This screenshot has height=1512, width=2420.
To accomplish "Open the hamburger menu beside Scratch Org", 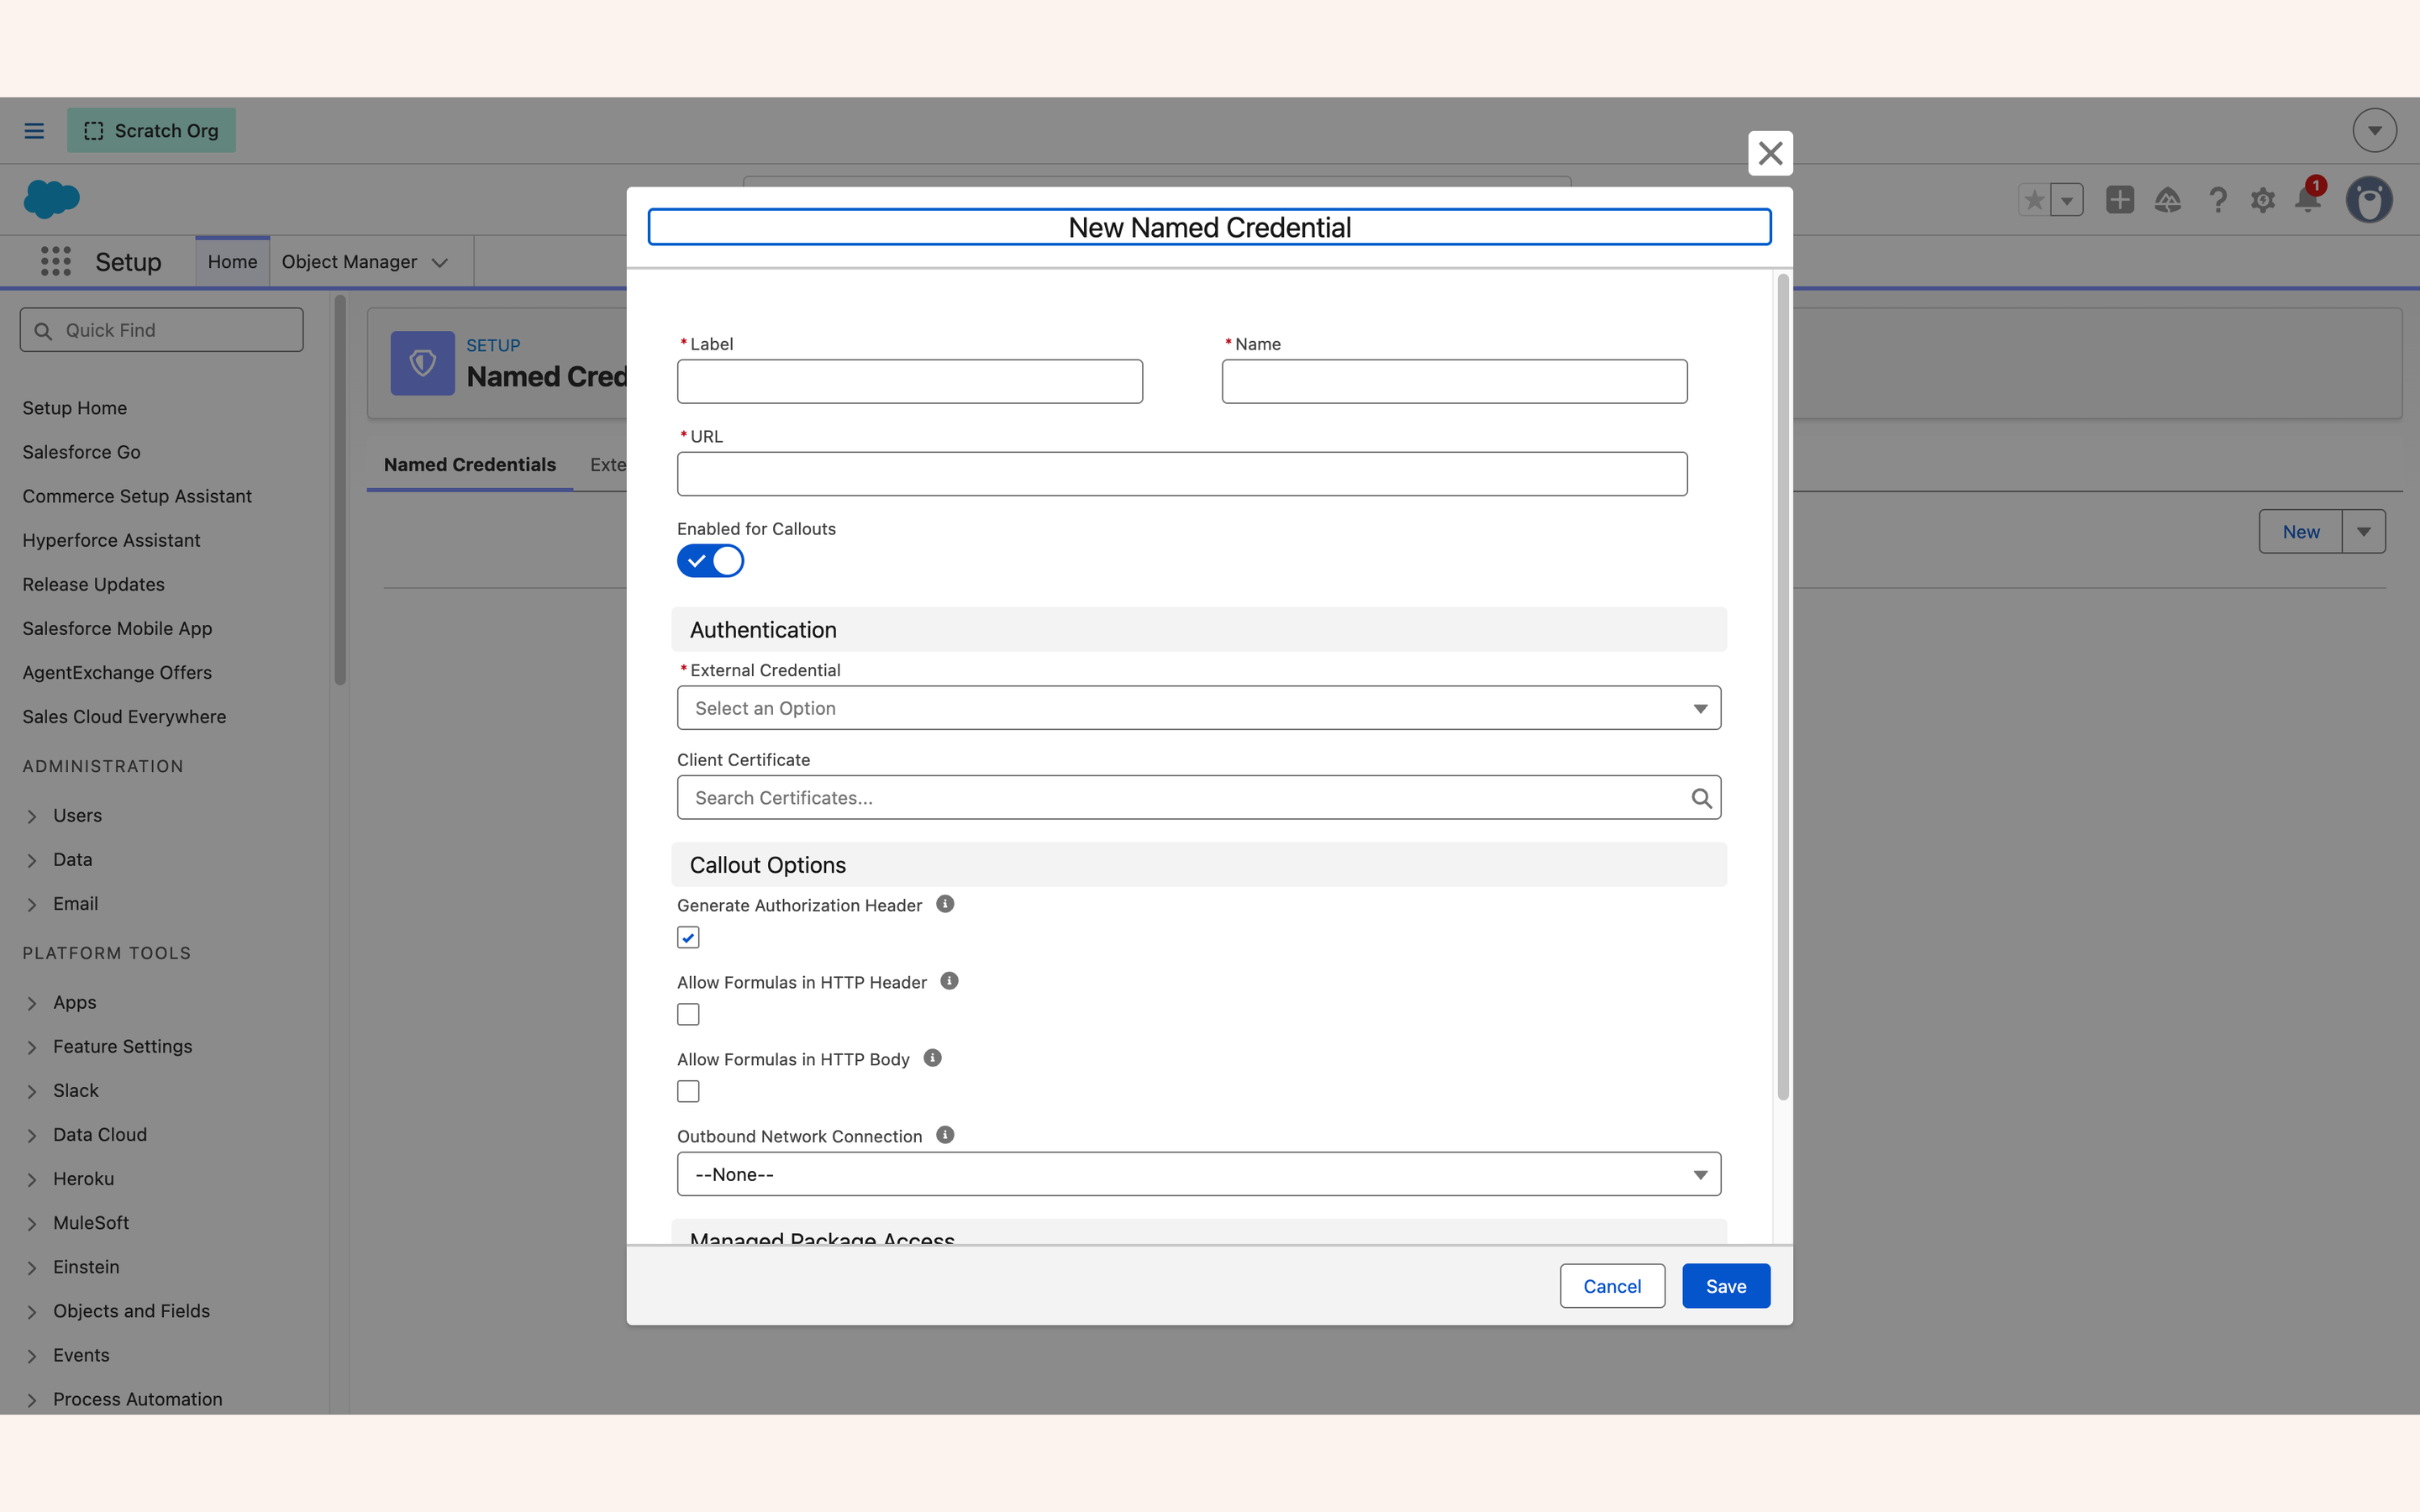I will pyautogui.click(x=34, y=131).
